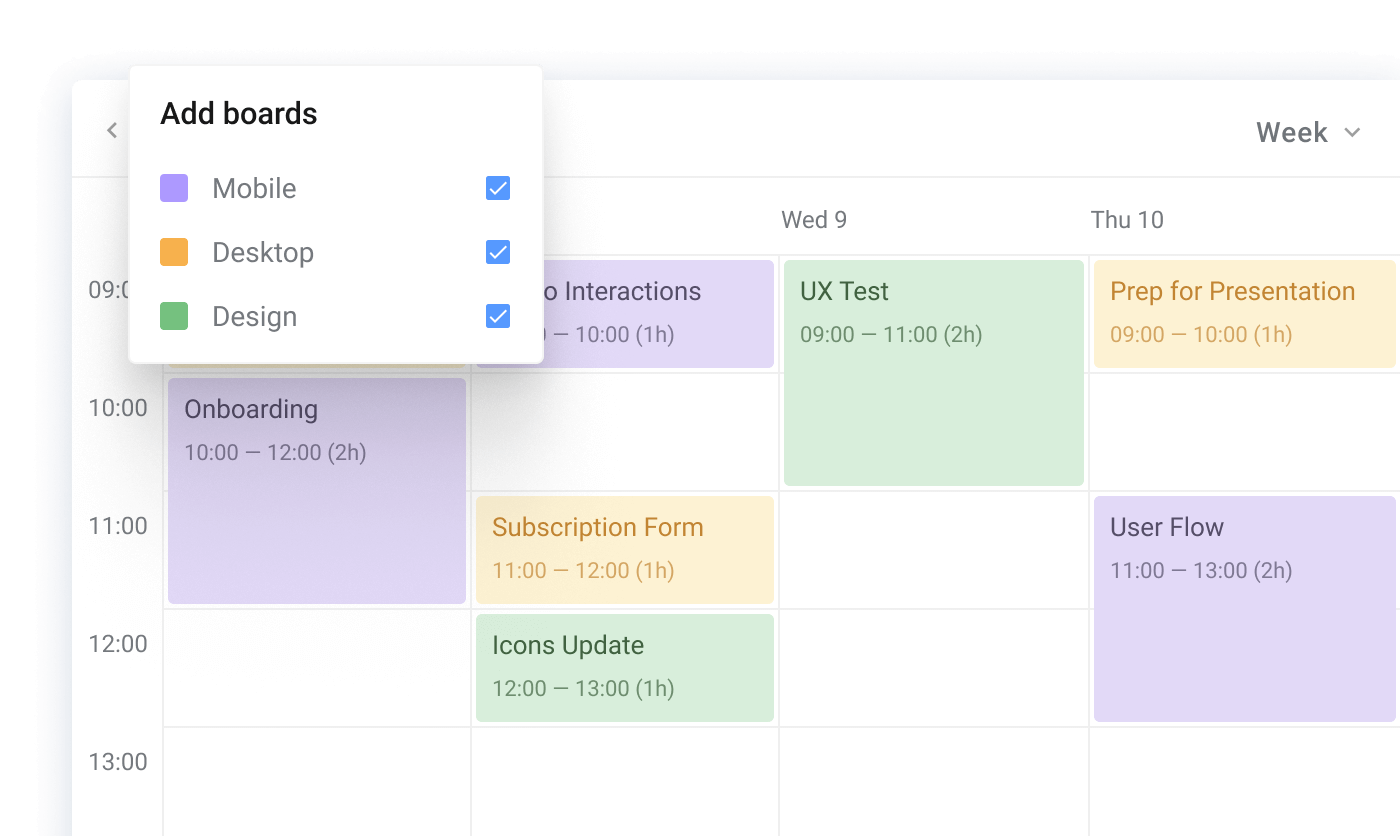Uncheck the Desktop board checkbox

click(x=498, y=252)
